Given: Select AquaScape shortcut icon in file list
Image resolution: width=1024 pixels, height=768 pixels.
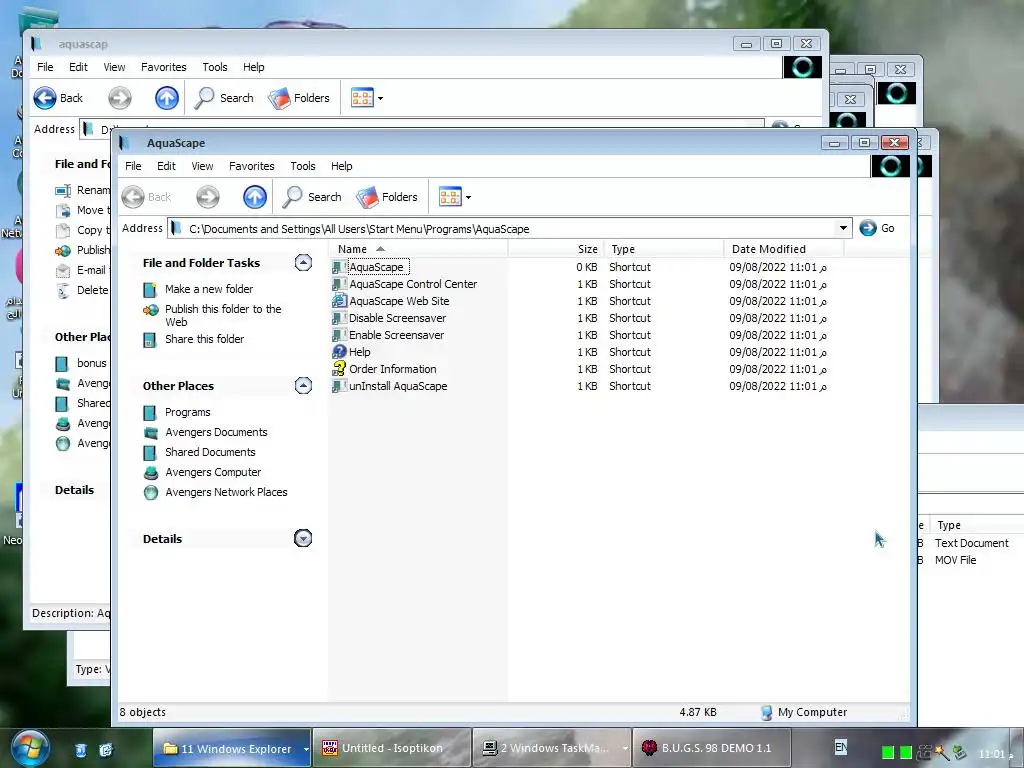Looking at the screenshot, I should point(339,267).
